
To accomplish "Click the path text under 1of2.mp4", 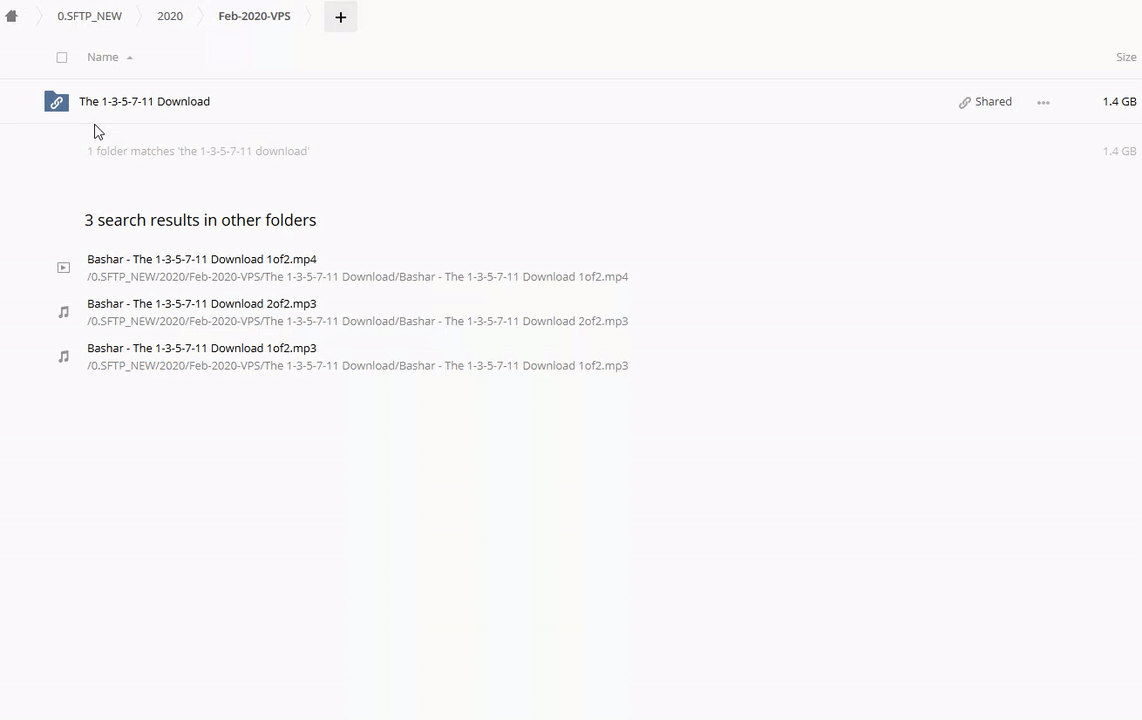I will (358, 277).
